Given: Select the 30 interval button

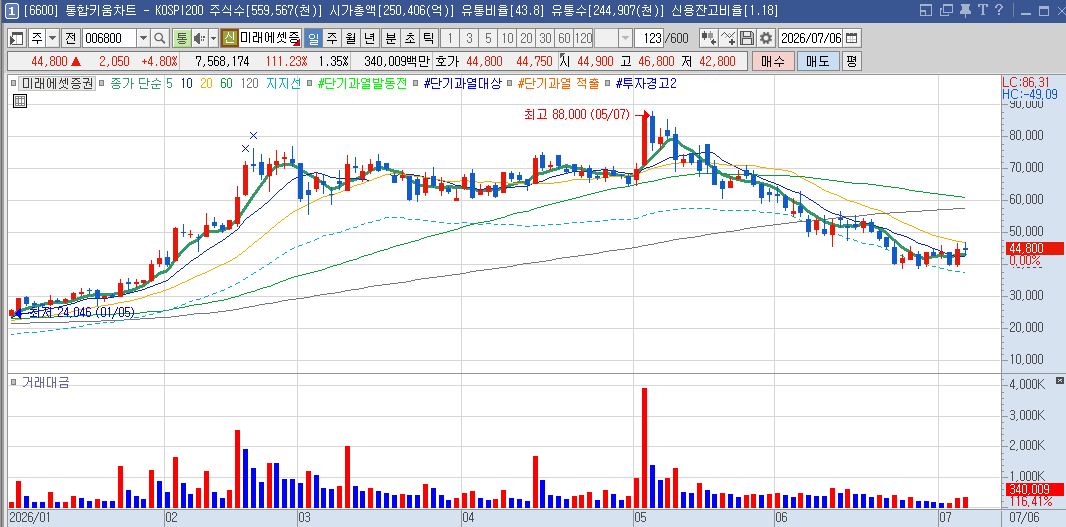Looking at the screenshot, I should point(545,38).
